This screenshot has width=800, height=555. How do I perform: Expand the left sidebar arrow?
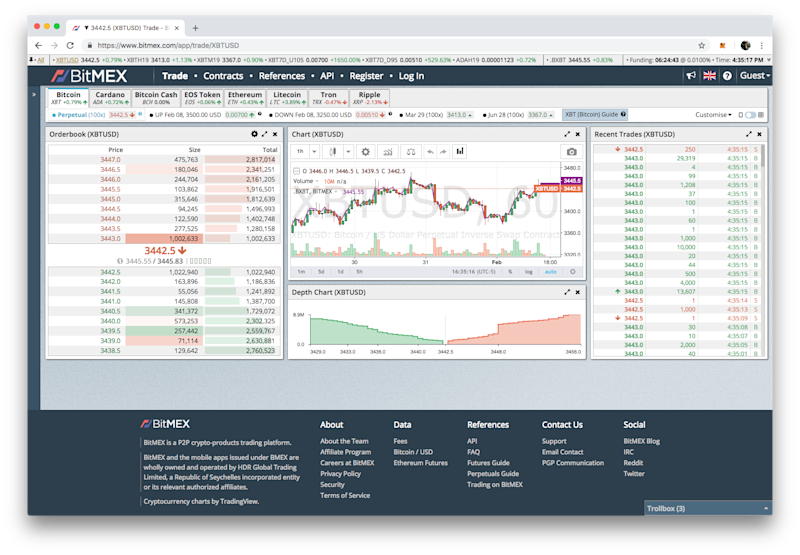pos(34,94)
